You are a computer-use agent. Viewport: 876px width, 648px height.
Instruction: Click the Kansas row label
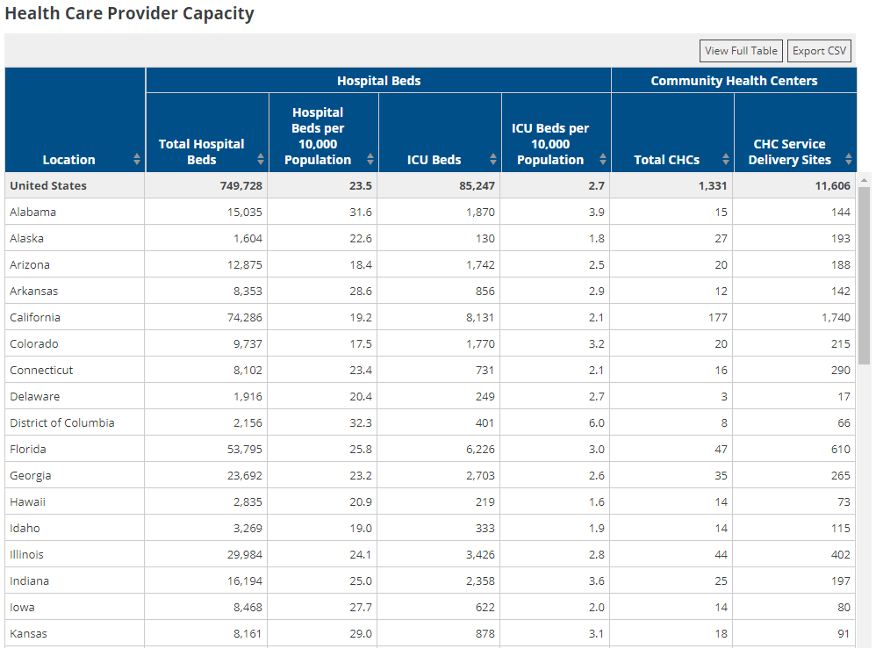pos(28,634)
